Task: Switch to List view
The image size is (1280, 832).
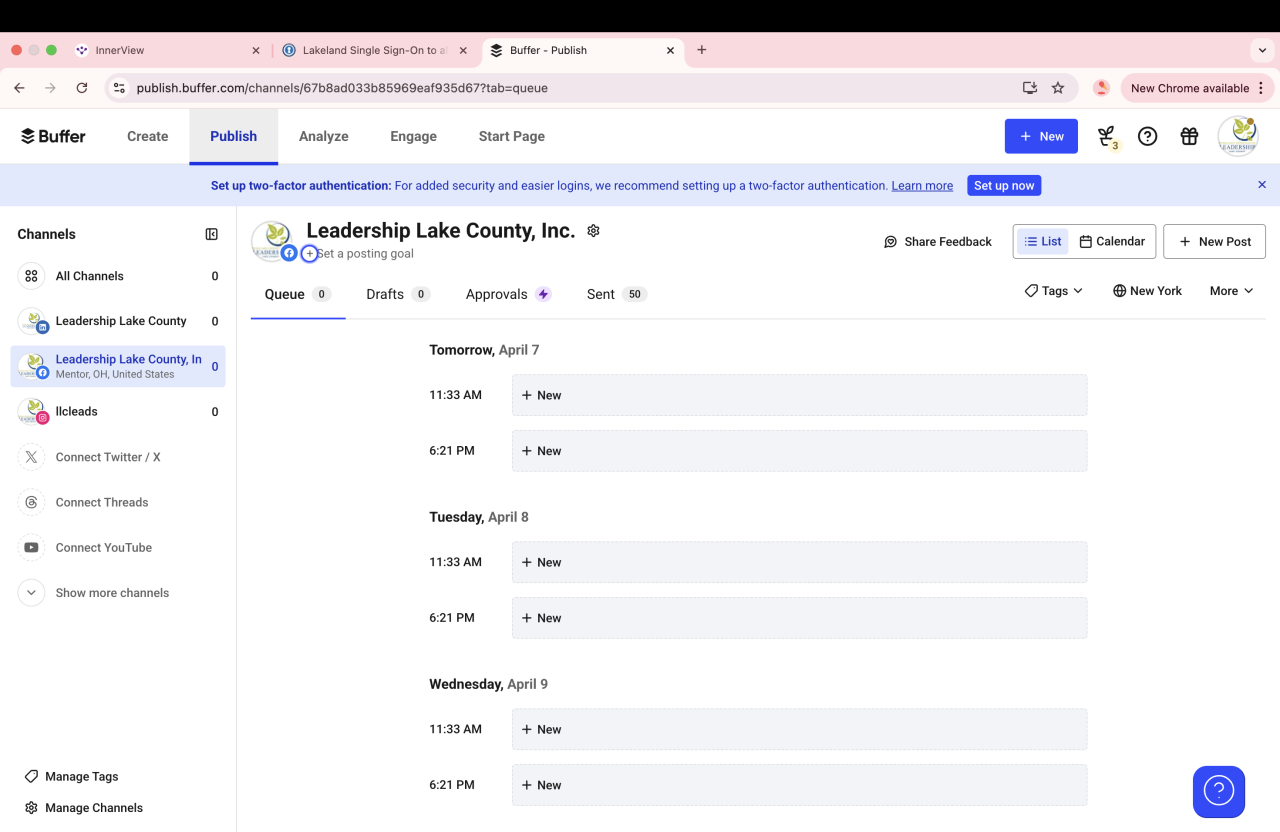Action: click(x=1043, y=241)
